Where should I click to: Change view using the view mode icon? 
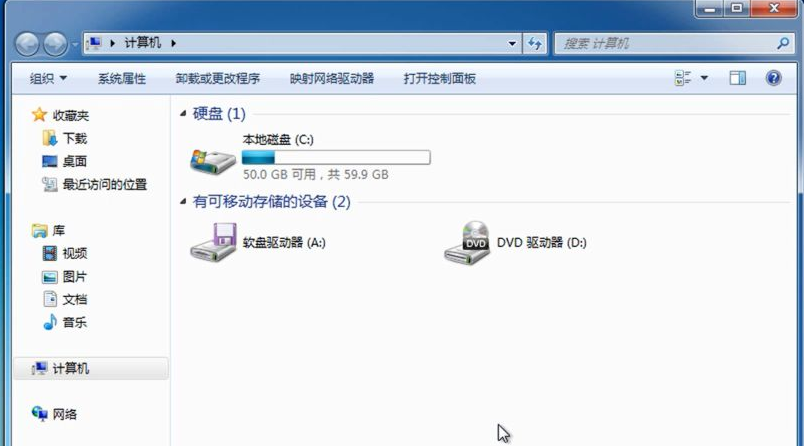coord(683,78)
